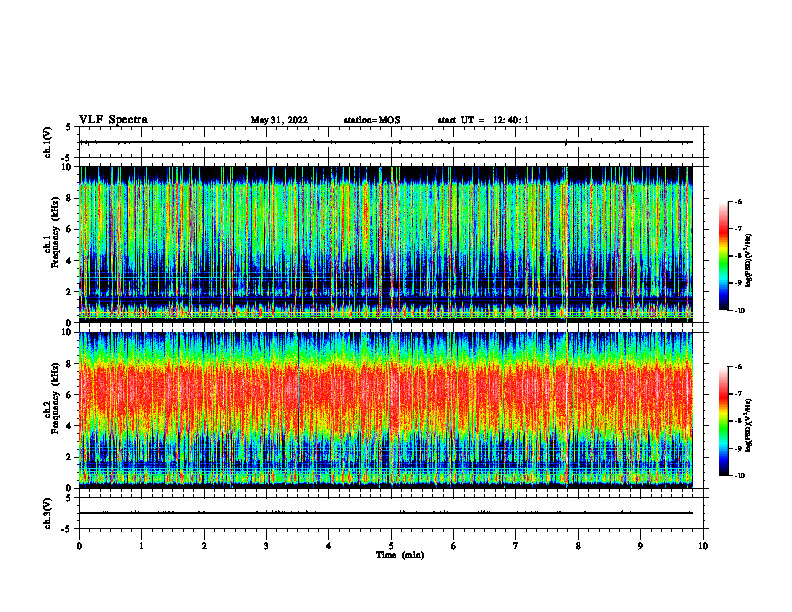The width and height of the screenshot is (792, 612).
Task: Click the time axis tick label "2"
Action: tap(204, 546)
